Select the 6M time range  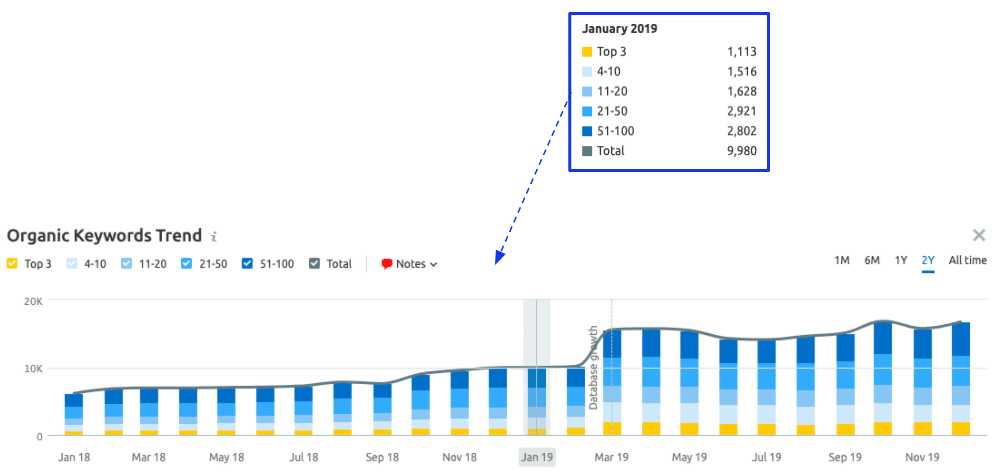(872, 261)
